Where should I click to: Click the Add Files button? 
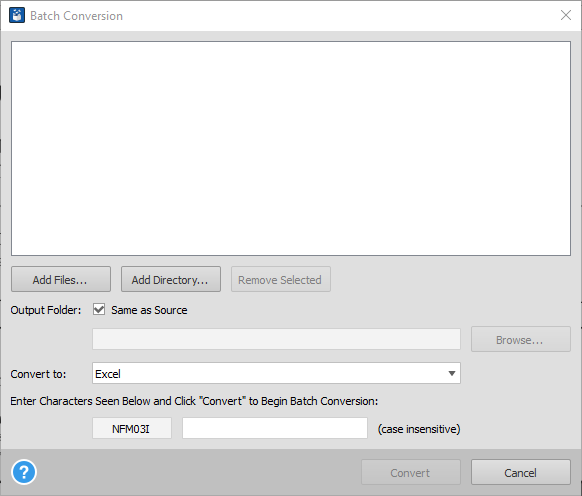click(61, 279)
